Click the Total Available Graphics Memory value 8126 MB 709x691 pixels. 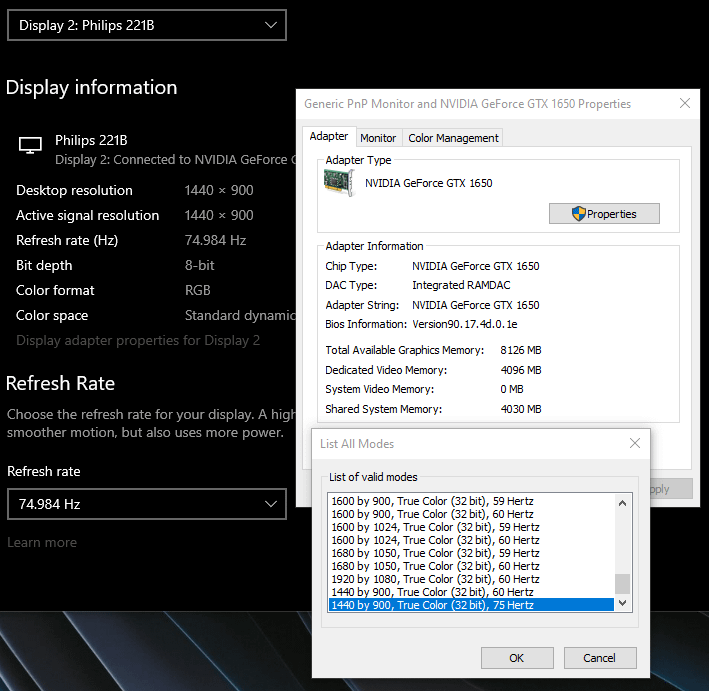(x=521, y=350)
